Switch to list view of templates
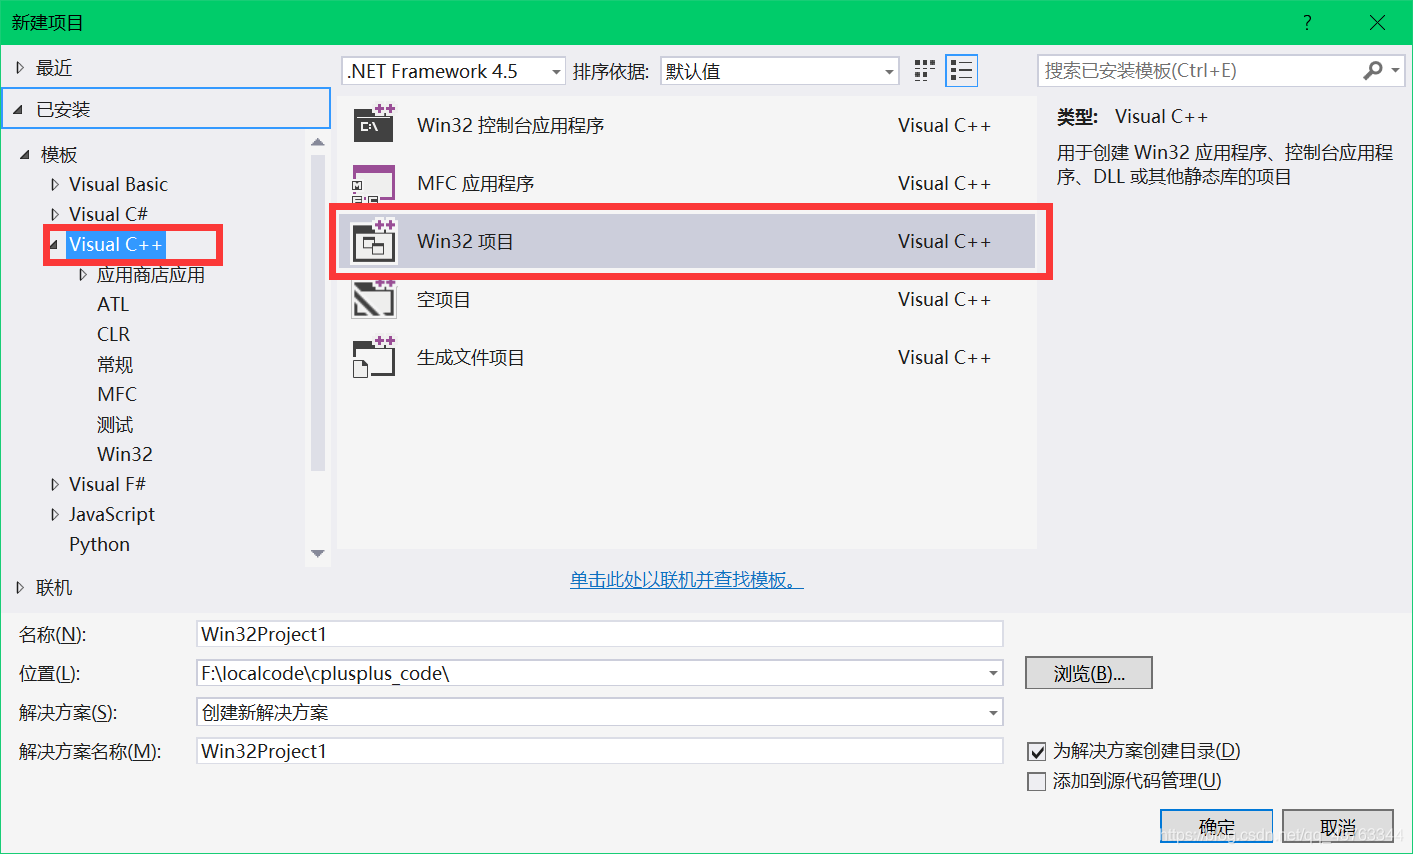 pos(961,70)
